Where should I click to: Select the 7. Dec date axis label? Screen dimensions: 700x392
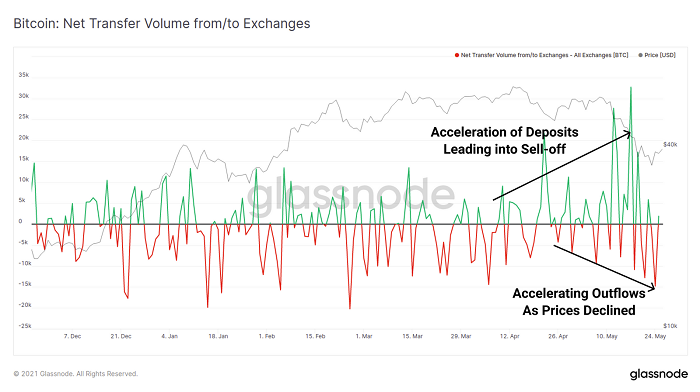pyautogui.click(x=72, y=336)
